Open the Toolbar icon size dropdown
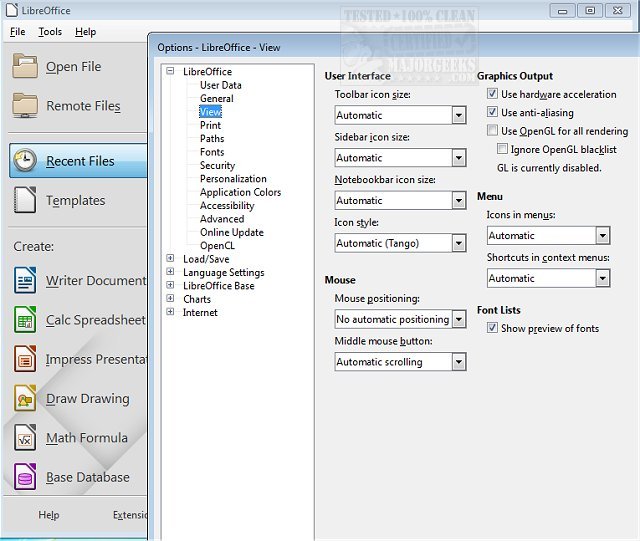640x541 pixels. click(x=400, y=115)
